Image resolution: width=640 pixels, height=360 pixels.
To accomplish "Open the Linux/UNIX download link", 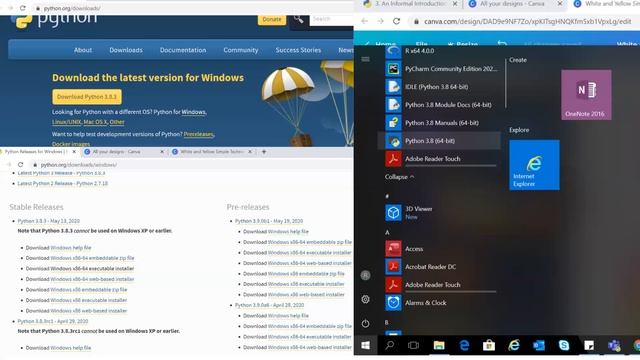I will [67, 122].
